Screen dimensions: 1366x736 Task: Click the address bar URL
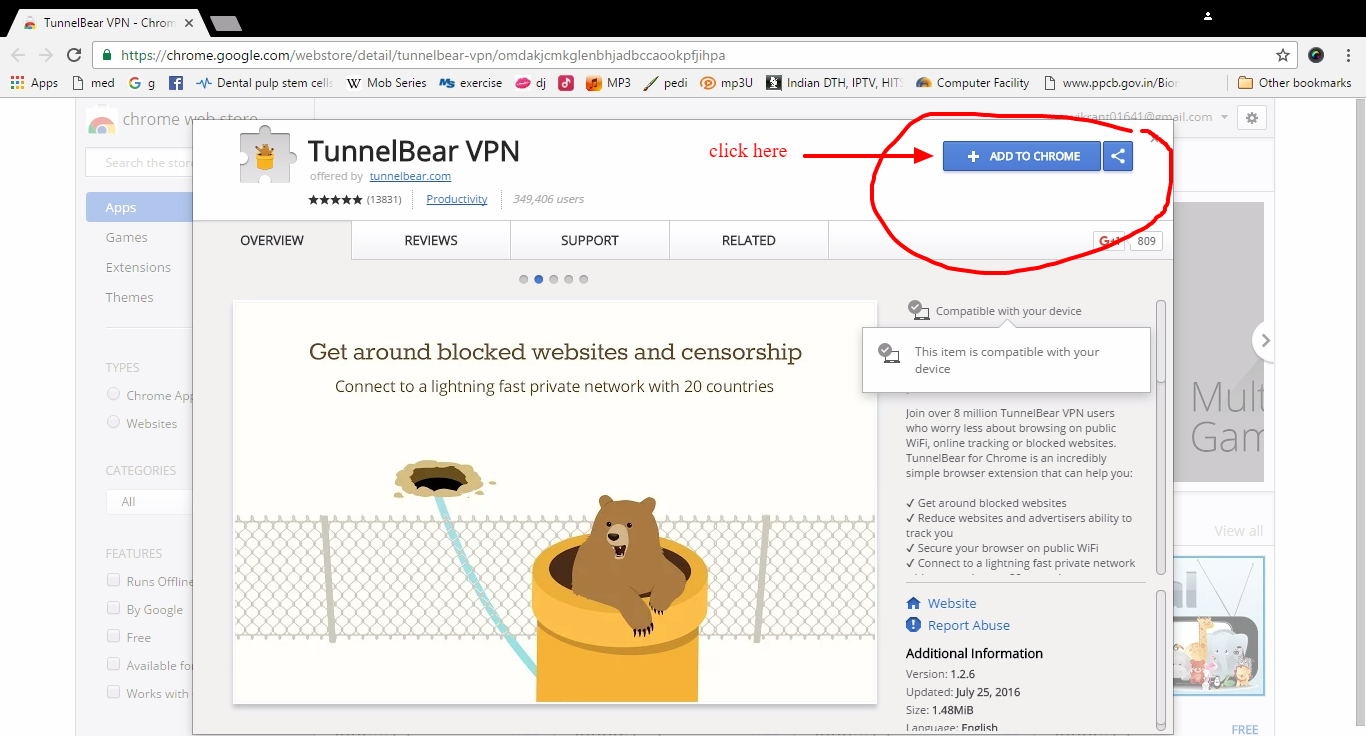tap(423, 55)
